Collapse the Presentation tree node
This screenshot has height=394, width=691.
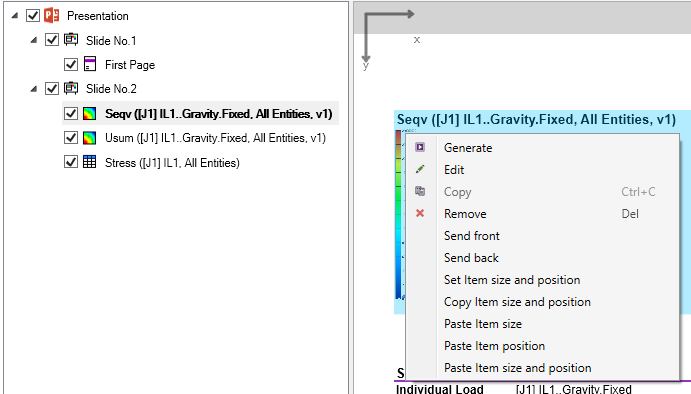coord(15,16)
